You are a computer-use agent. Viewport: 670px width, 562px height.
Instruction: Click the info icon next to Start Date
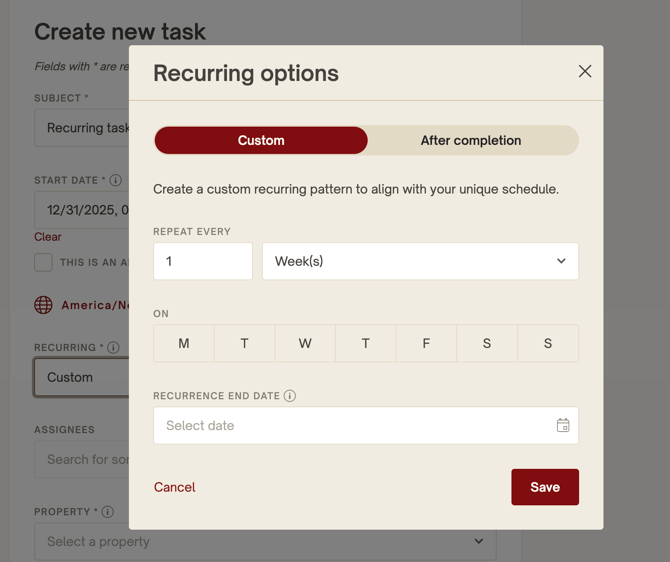115,181
